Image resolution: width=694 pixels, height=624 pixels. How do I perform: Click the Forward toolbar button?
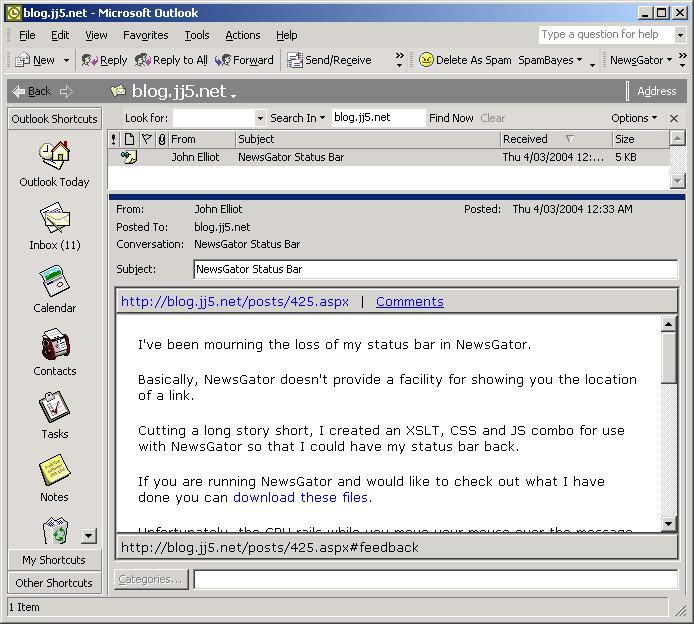pos(244,60)
